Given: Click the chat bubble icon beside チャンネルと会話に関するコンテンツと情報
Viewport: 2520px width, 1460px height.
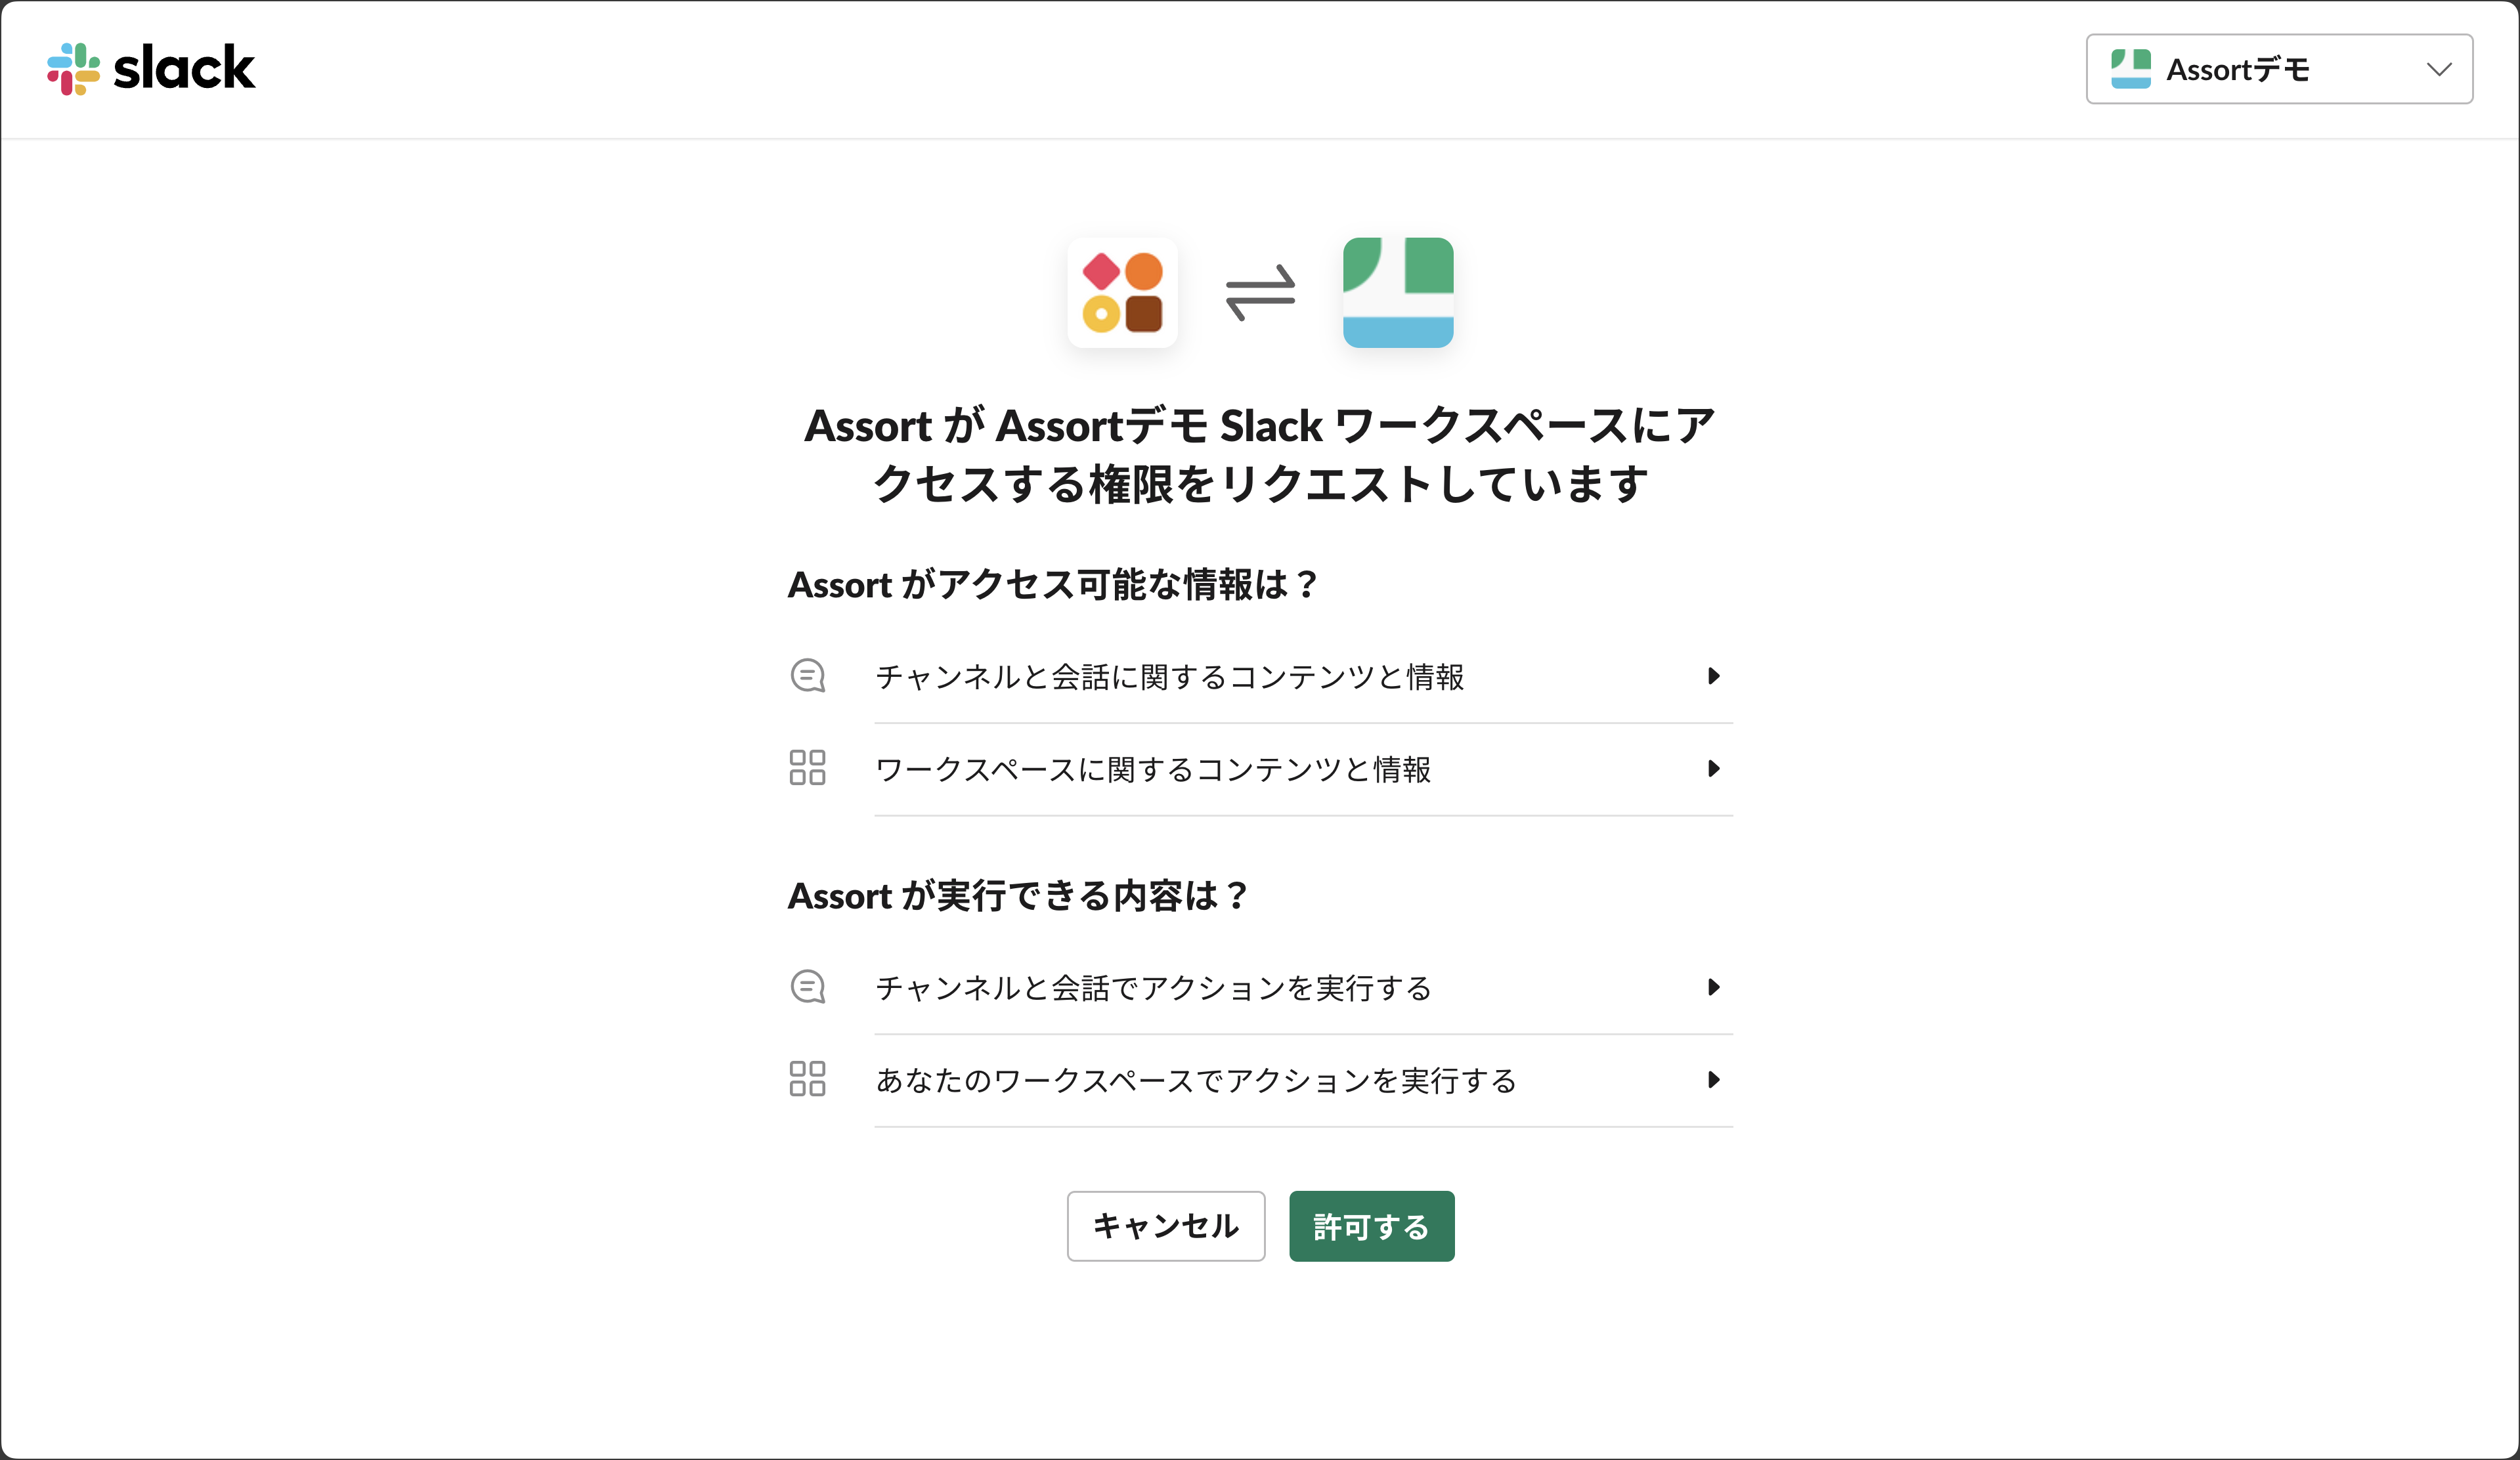Looking at the screenshot, I should pyautogui.click(x=807, y=676).
